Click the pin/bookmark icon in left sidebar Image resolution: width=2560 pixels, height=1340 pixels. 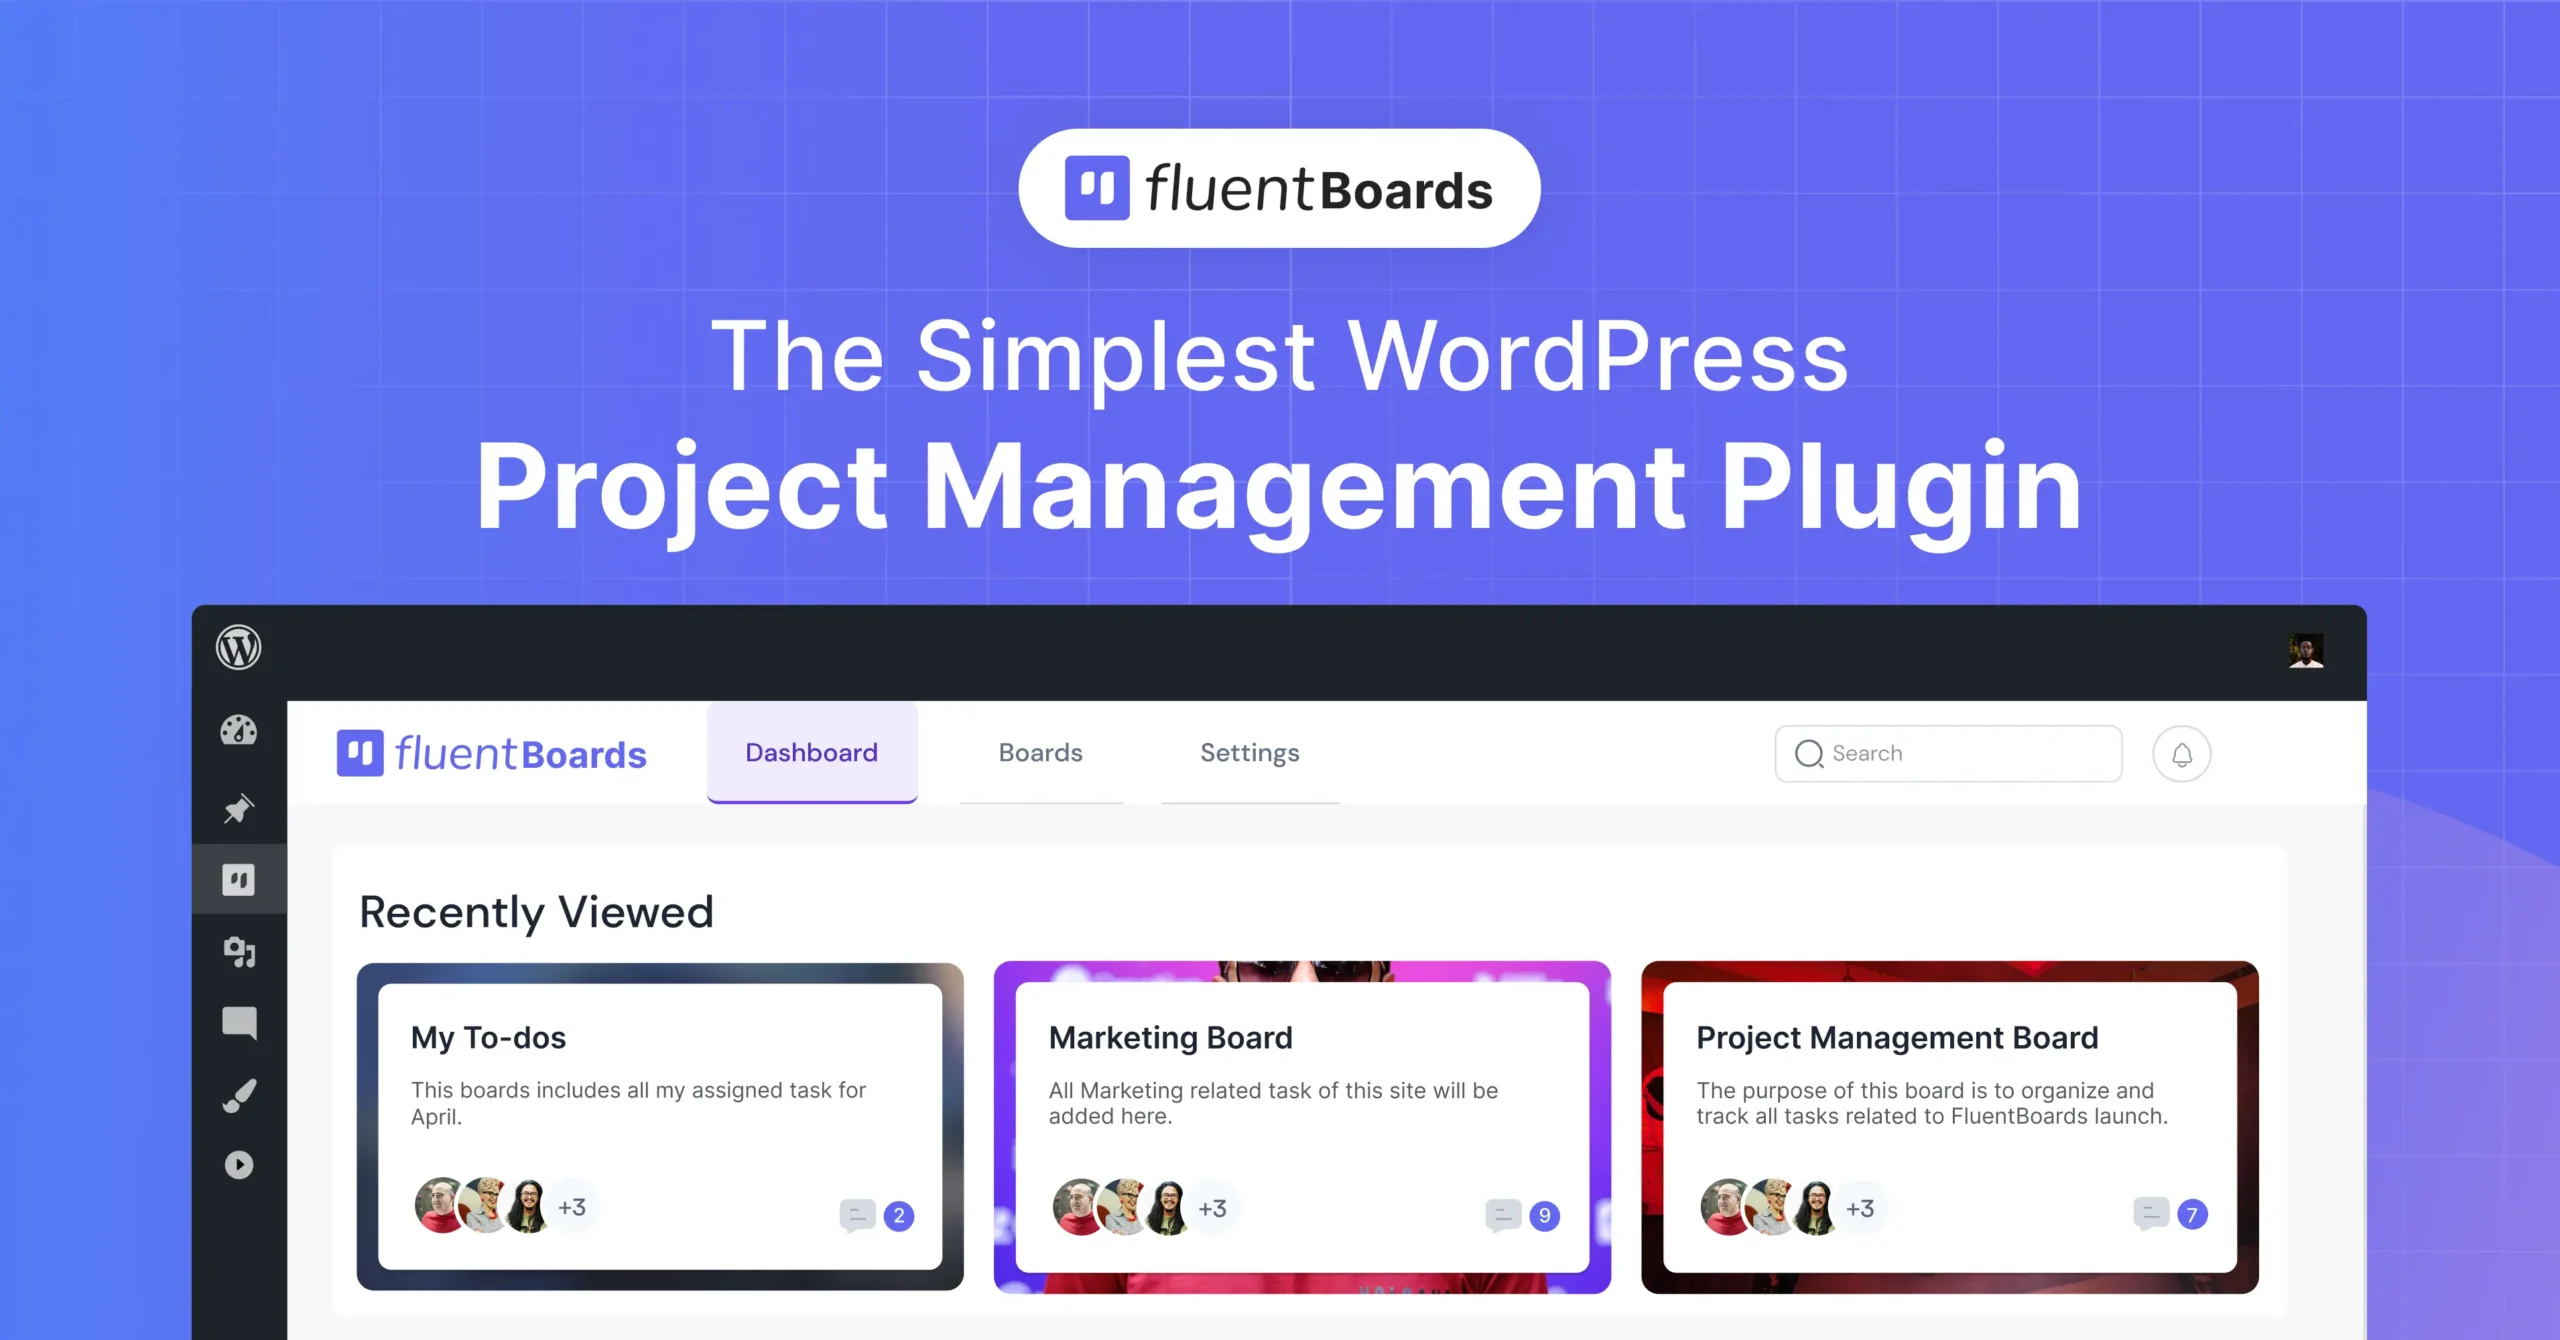[x=235, y=806]
